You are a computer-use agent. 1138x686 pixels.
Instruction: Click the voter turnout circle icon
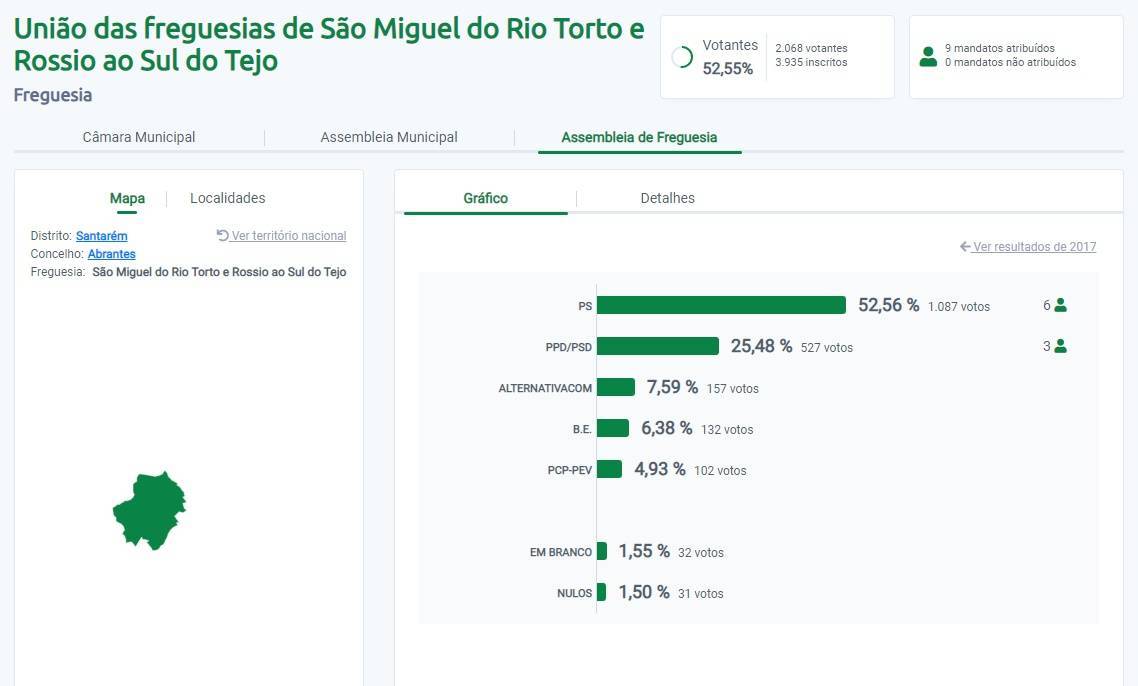pyautogui.click(x=683, y=57)
